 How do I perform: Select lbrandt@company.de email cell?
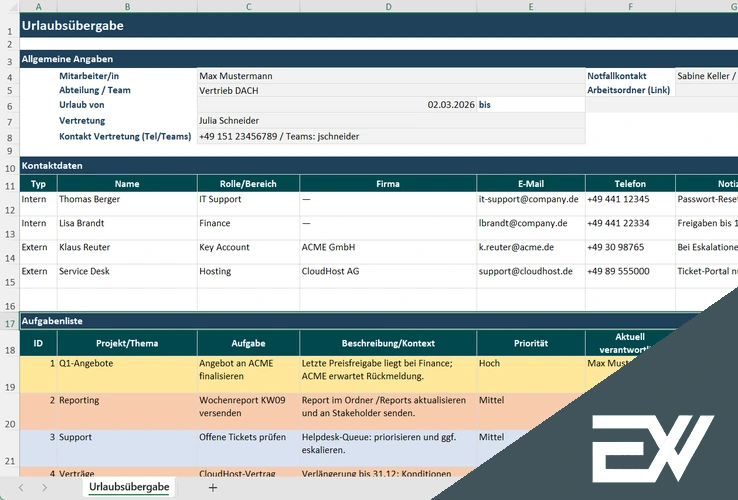click(x=531, y=228)
